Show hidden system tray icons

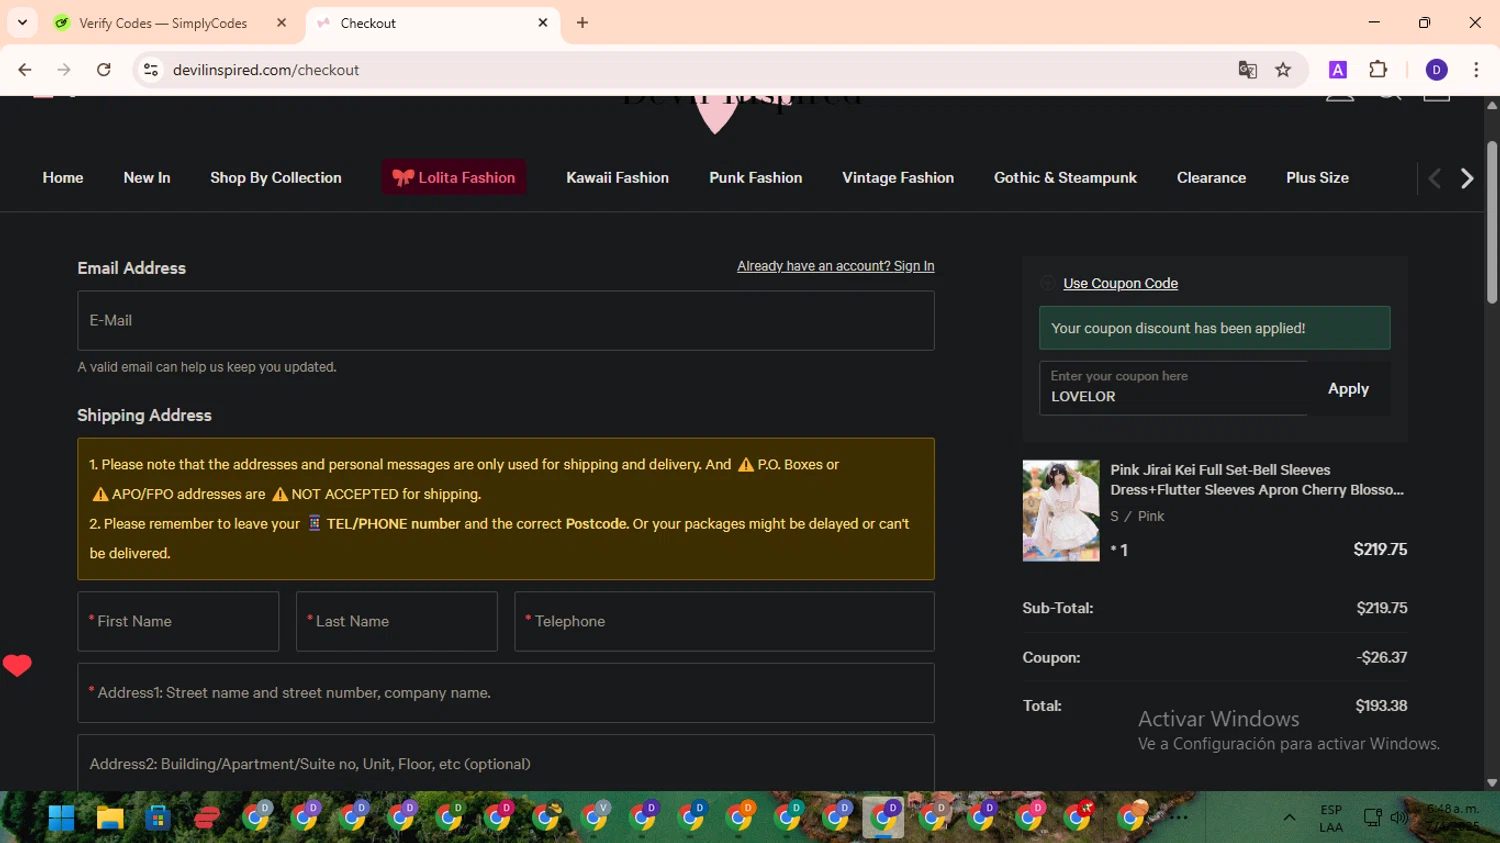tap(1289, 818)
